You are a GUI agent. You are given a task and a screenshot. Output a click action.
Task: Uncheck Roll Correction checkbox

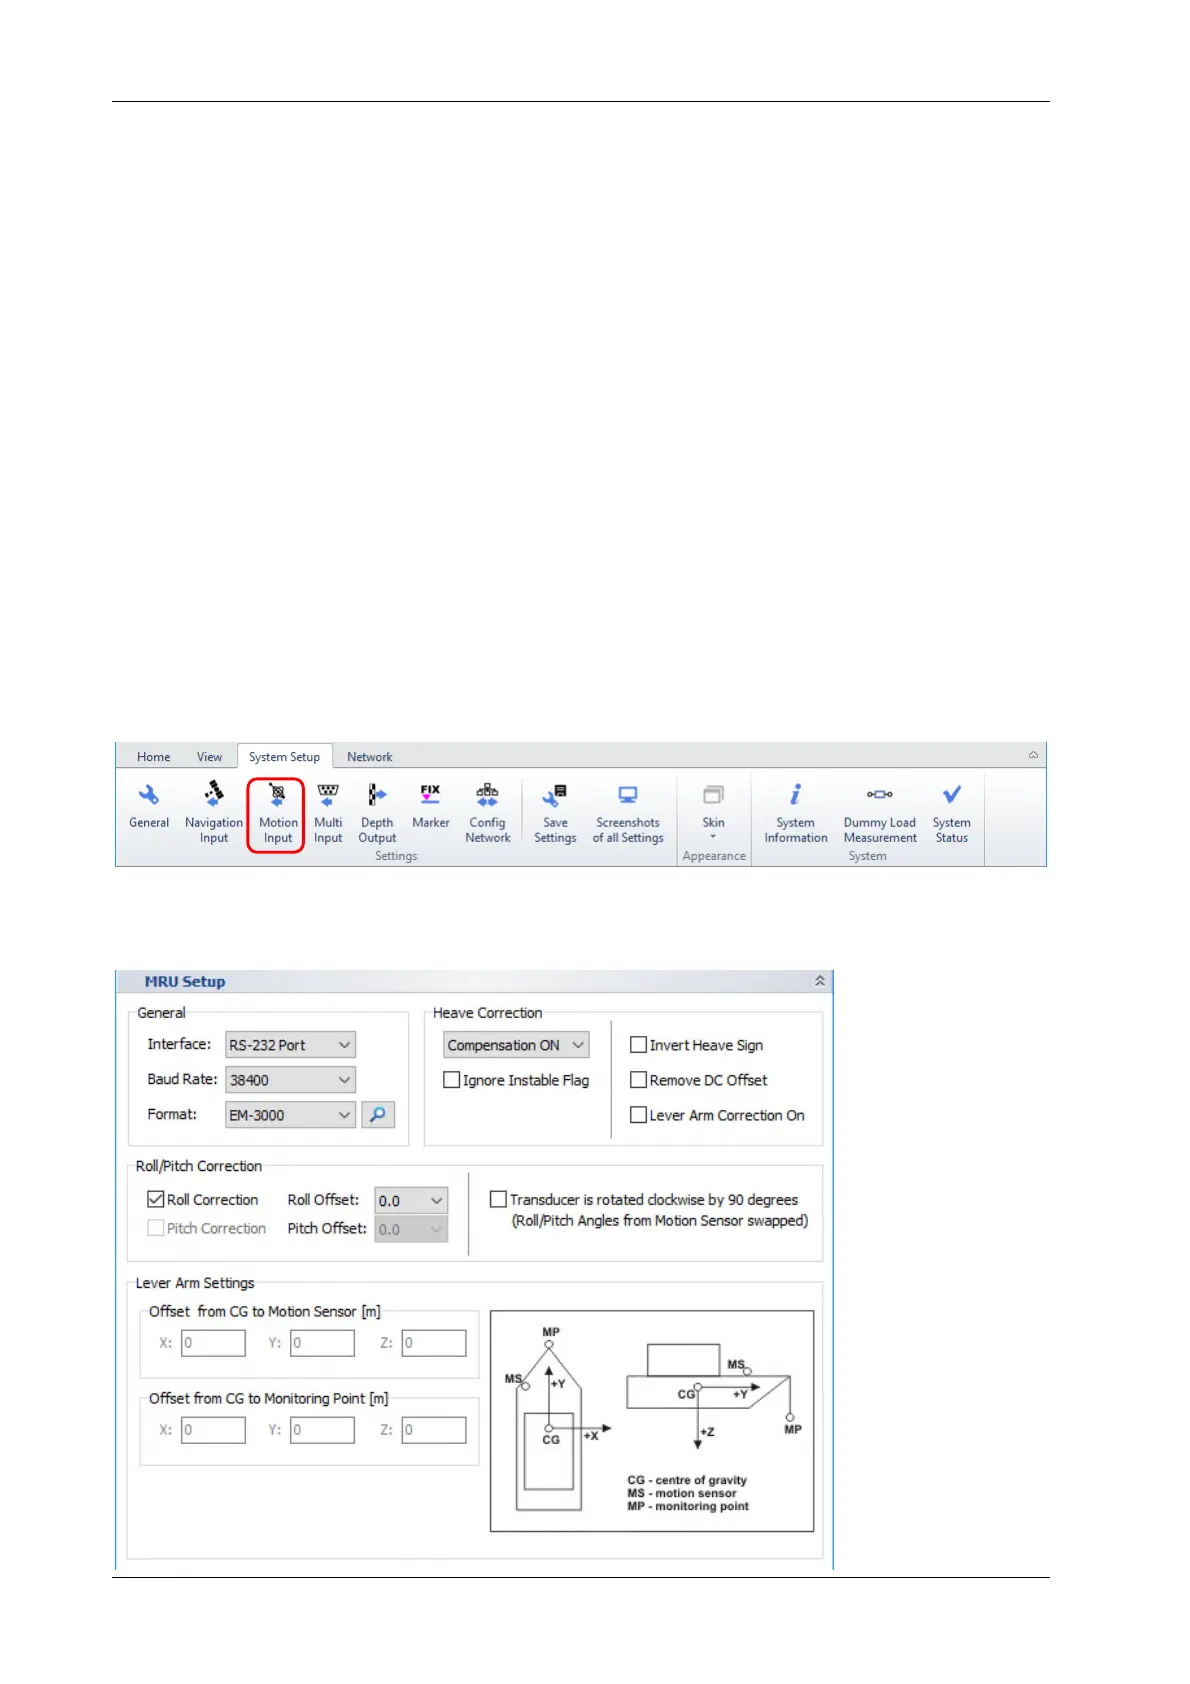click(x=156, y=1199)
